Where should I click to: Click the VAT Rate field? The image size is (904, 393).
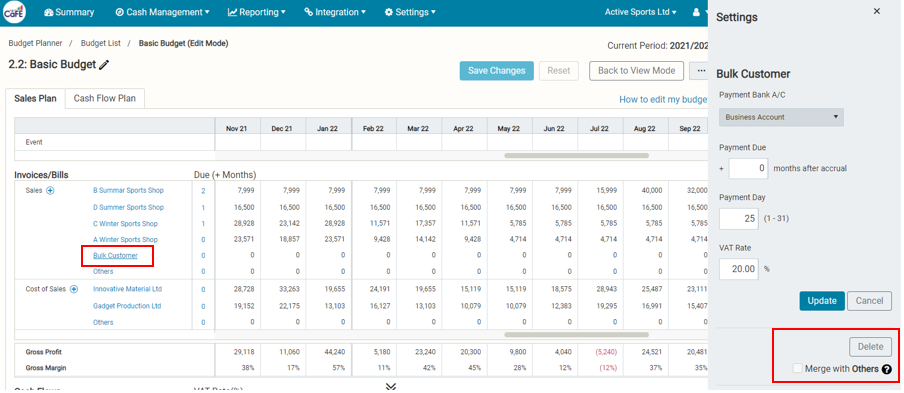coord(739,269)
